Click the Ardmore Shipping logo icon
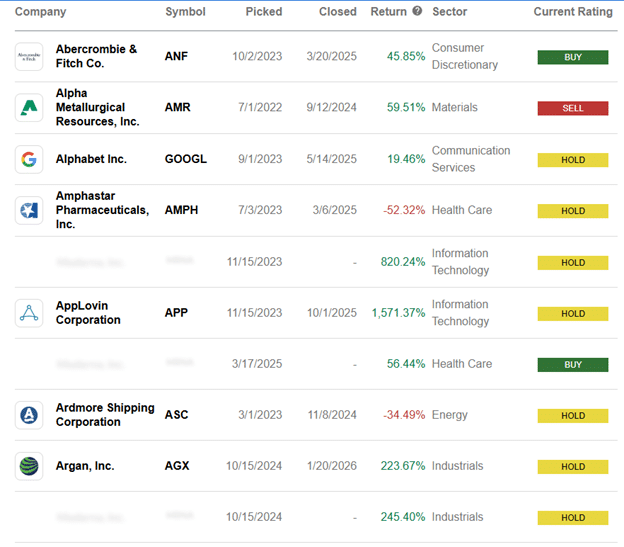 [x=29, y=415]
